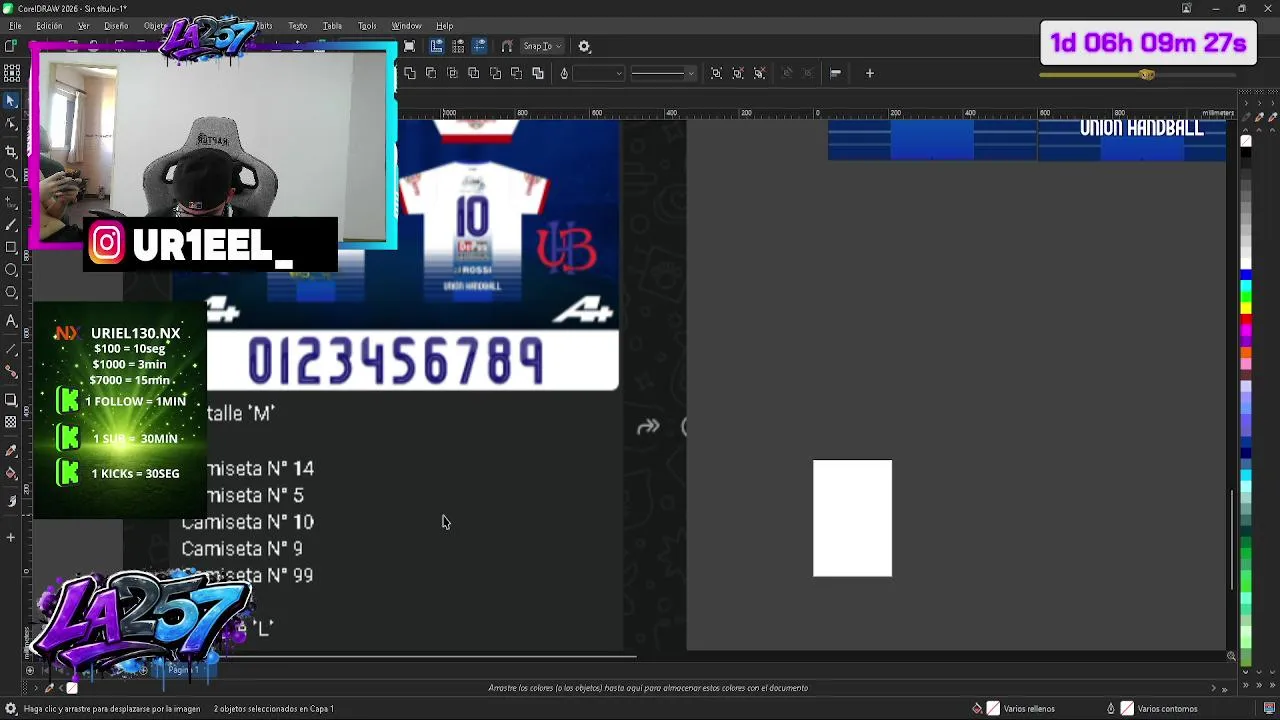Click the Simplify shapes icon

(x=474, y=73)
